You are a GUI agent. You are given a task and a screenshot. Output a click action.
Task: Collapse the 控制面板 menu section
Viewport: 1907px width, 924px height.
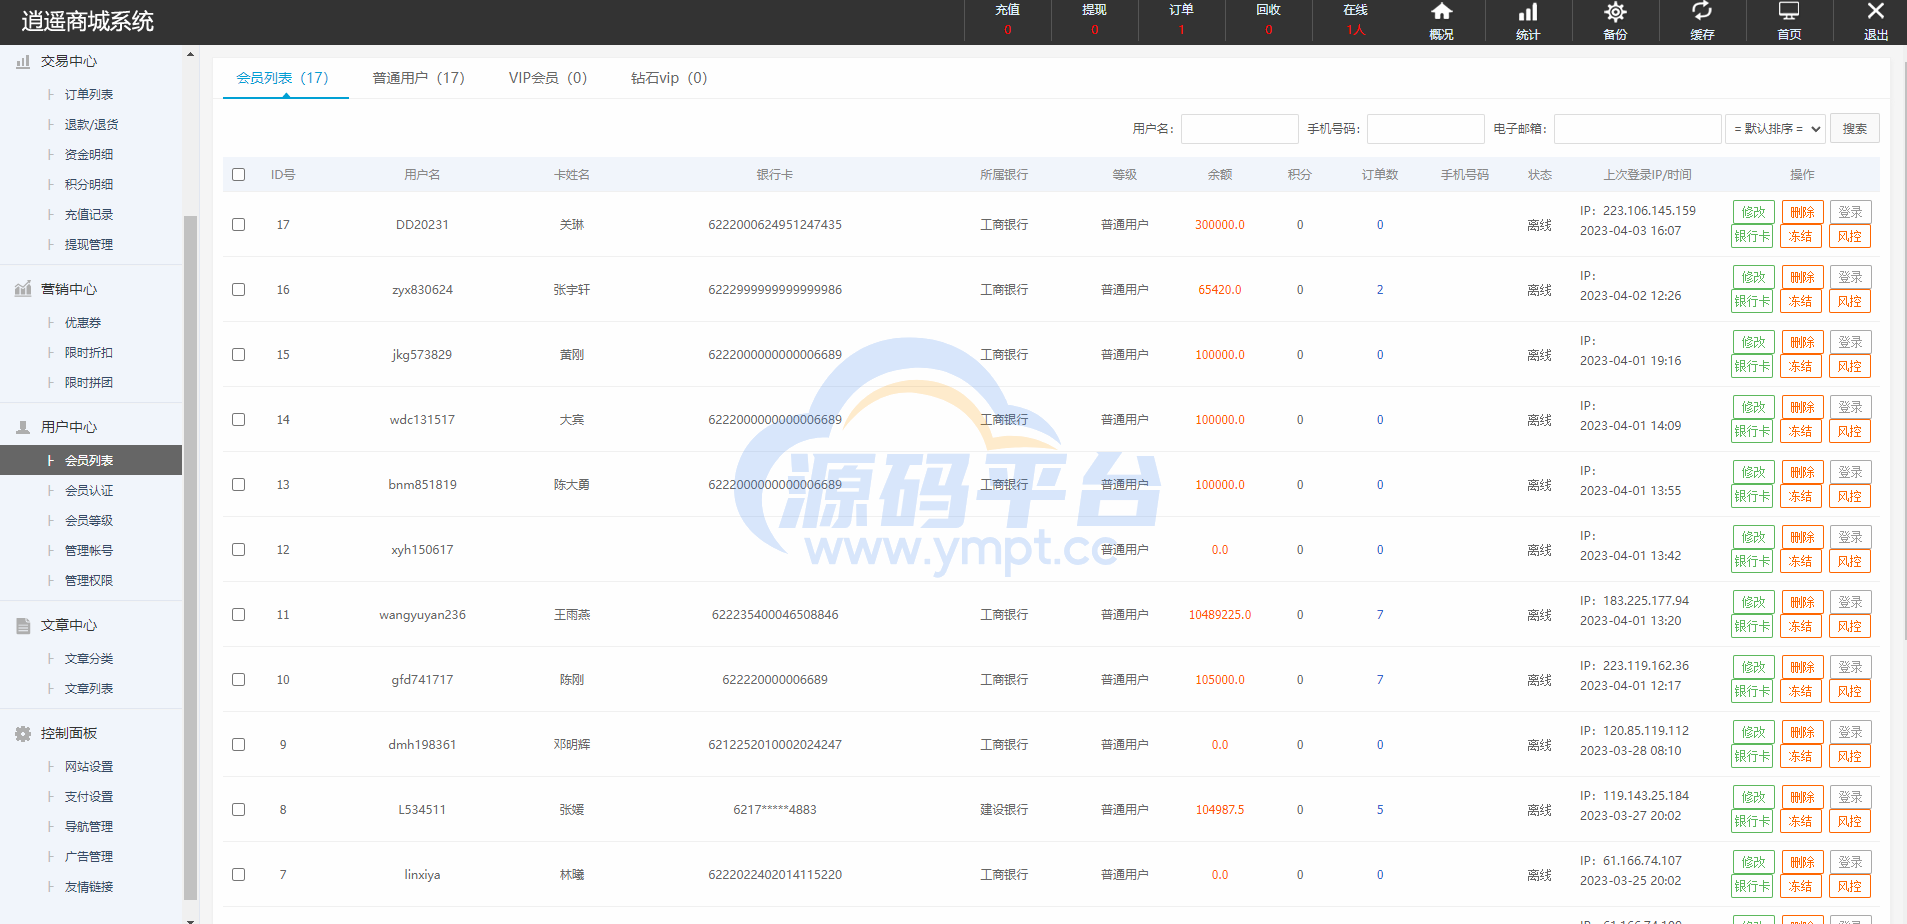pyautogui.click(x=69, y=733)
